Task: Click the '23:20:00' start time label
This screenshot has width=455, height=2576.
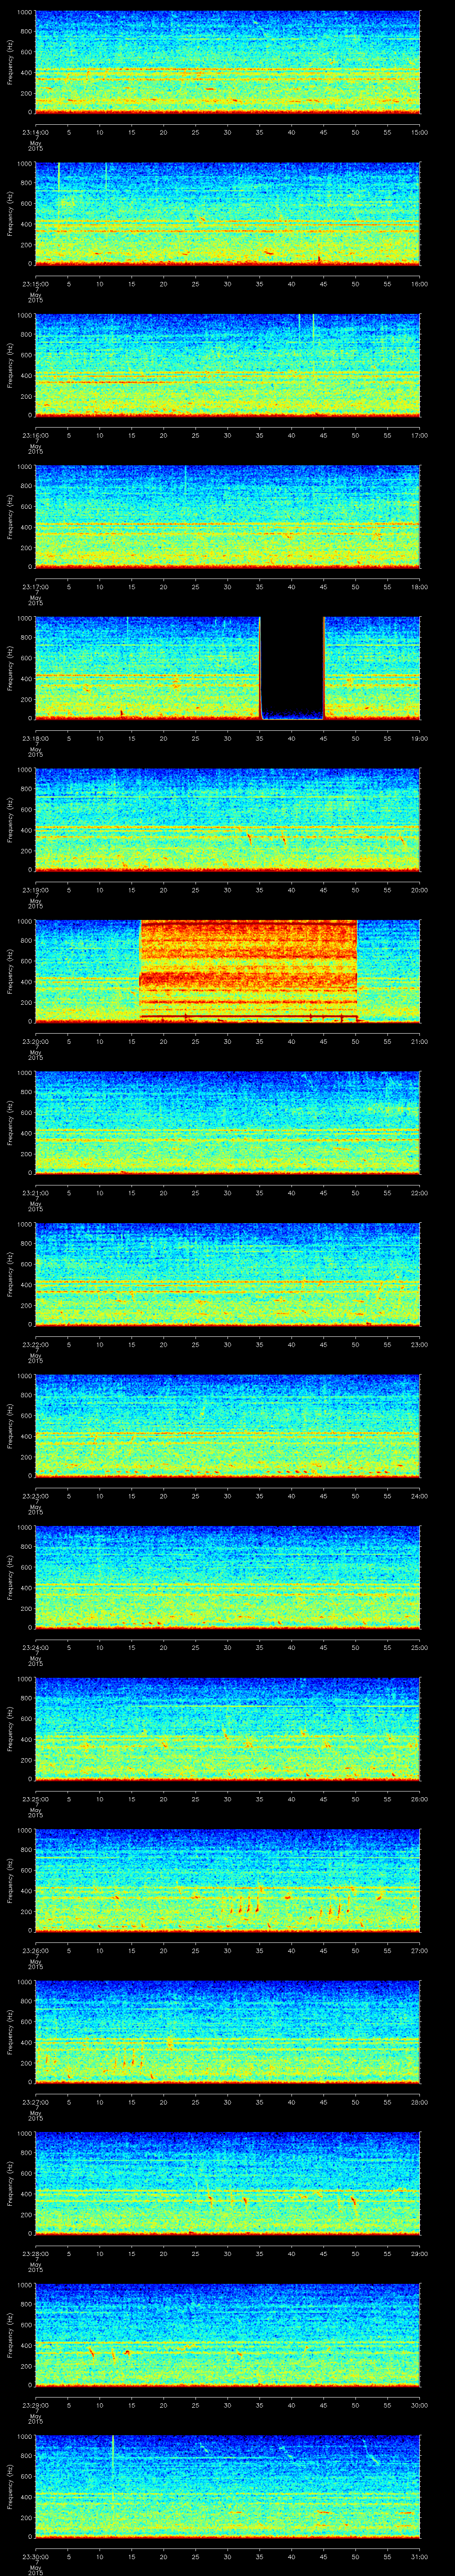Action: [x=35, y=1041]
